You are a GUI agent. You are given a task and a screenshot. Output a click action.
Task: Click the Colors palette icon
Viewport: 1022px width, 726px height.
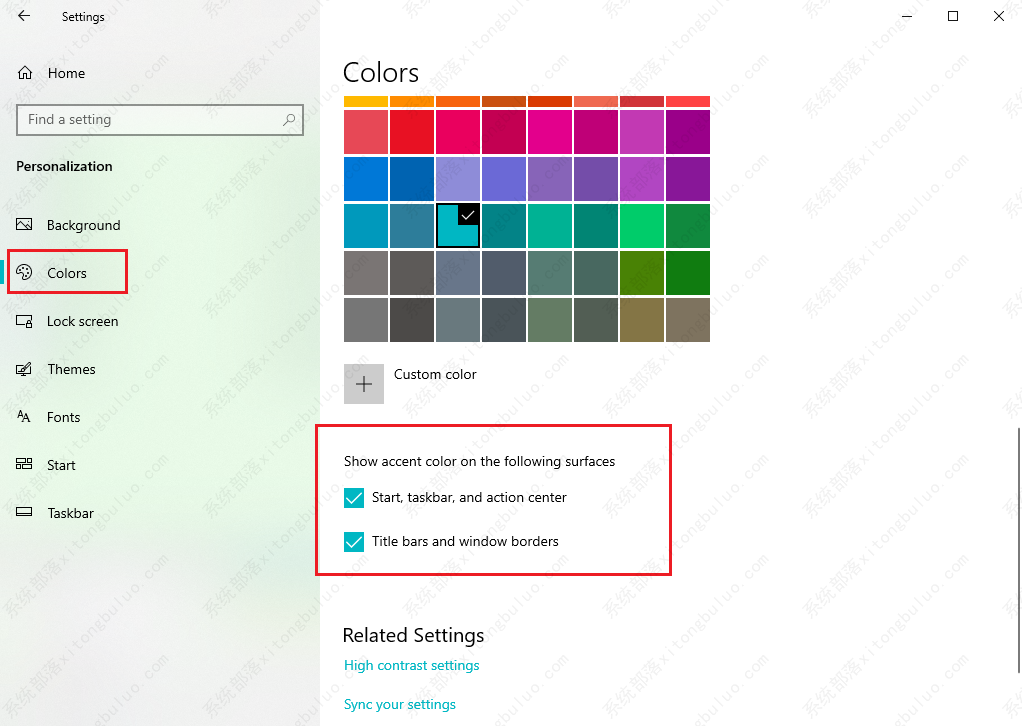(x=26, y=273)
